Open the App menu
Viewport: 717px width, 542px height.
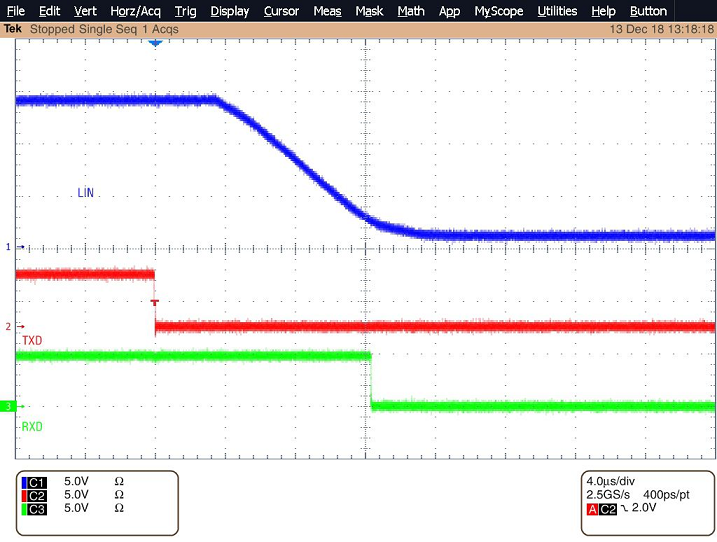pyautogui.click(x=449, y=11)
